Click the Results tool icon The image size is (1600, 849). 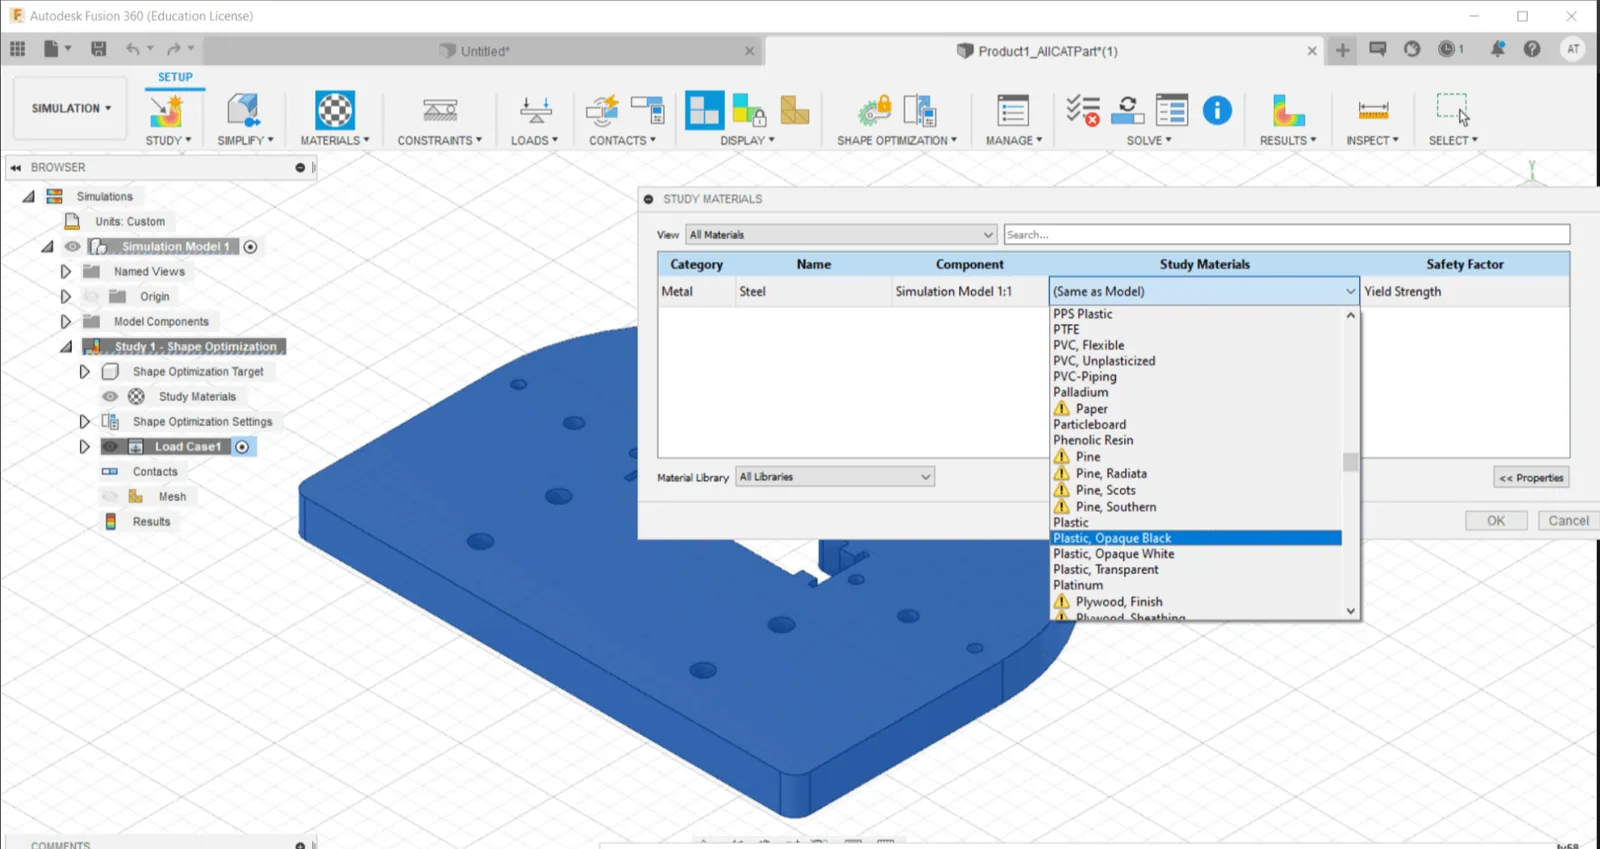(1288, 110)
